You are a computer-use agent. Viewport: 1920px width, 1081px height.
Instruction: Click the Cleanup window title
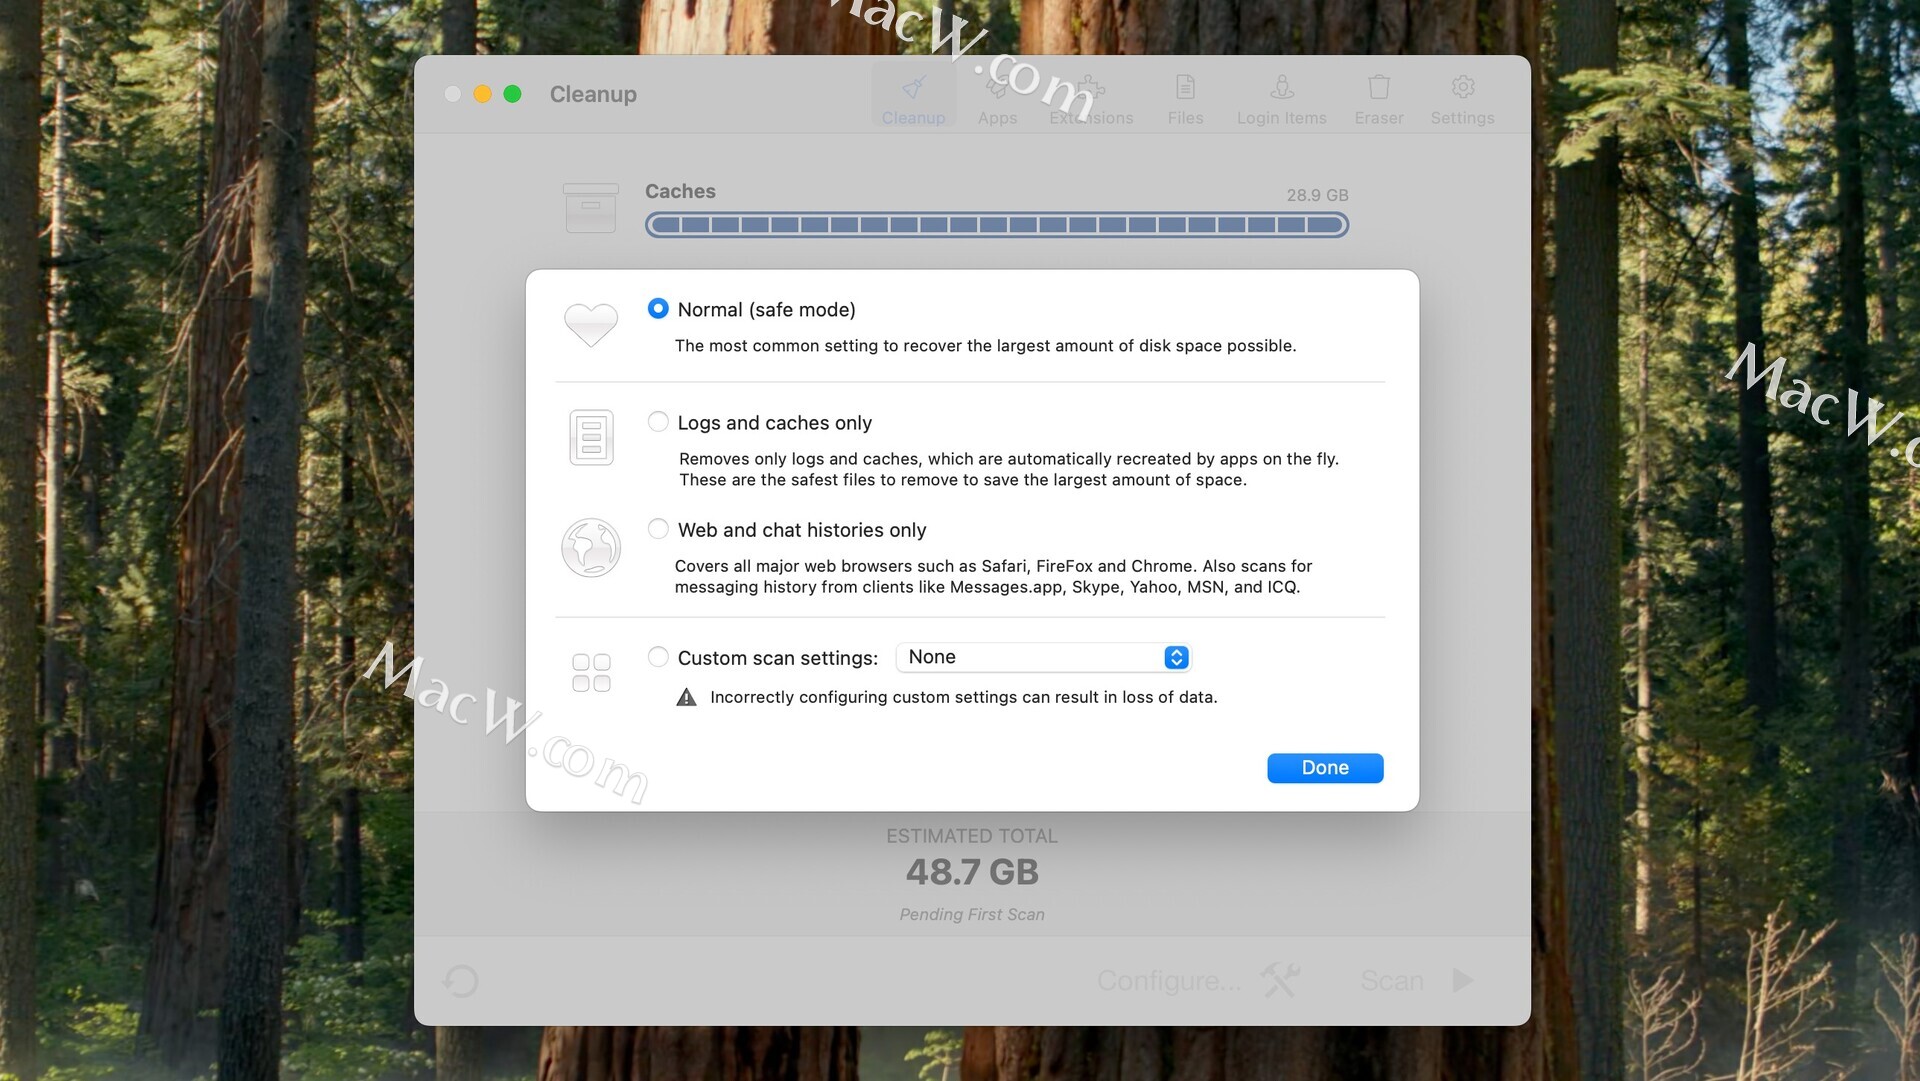[593, 94]
